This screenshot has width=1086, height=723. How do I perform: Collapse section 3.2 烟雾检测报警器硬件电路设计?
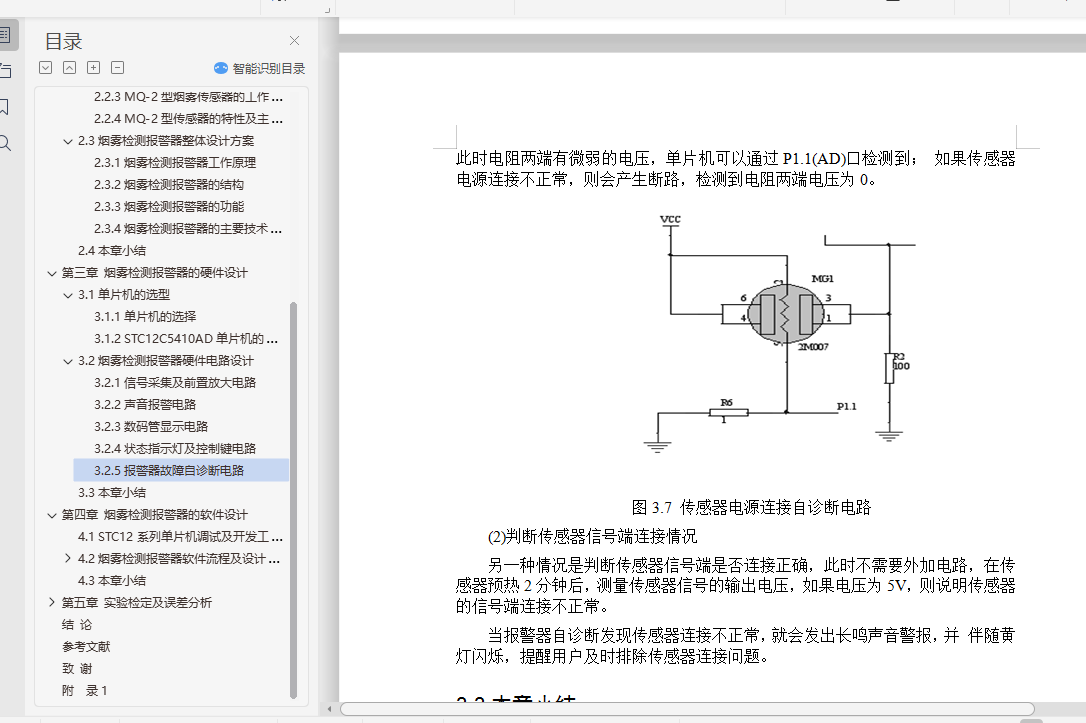pyautogui.click(x=68, y=361)
